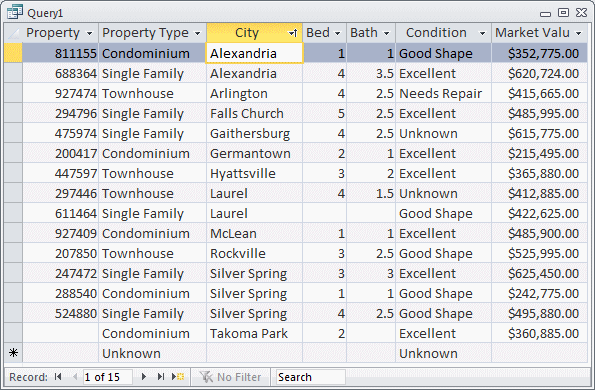
Task: Open Bath column dropdown arrow
Action: click(x=387, y=33)
